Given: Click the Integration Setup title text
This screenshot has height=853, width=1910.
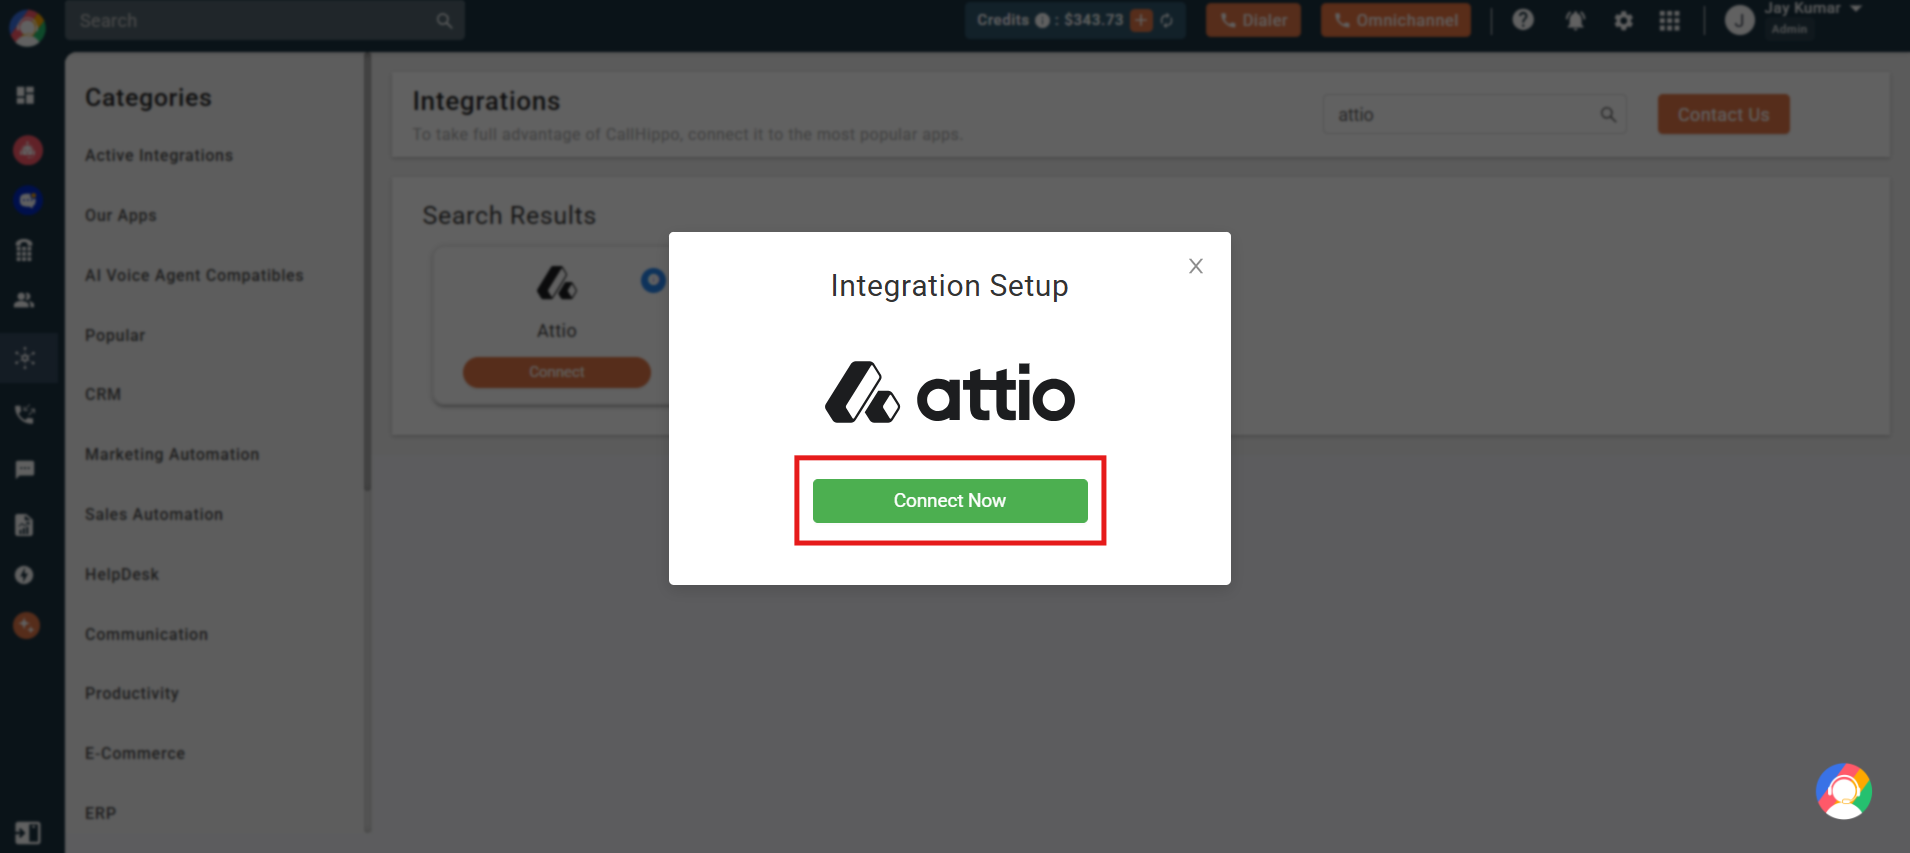Looking at the screenshot, I should pos(949,286).
